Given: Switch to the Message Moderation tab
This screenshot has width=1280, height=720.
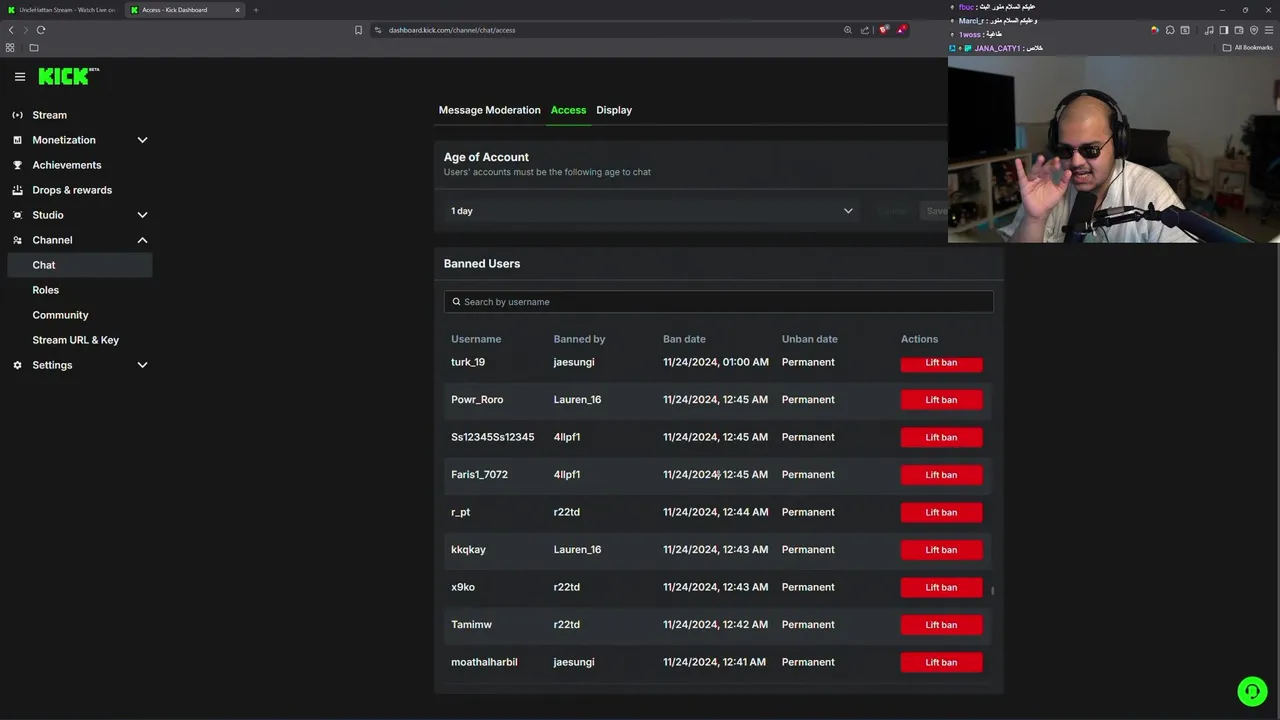Looking at the screenshot, I should (489, 110).
